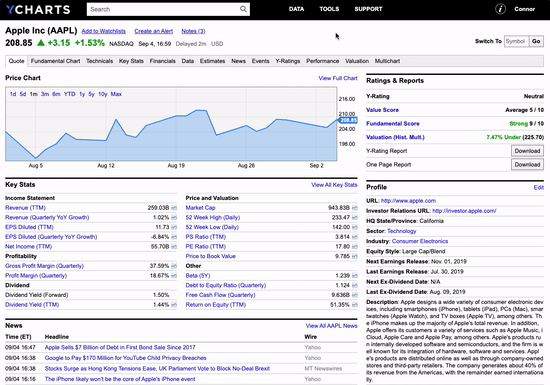Click Create an Alert link

click(154, 31)
